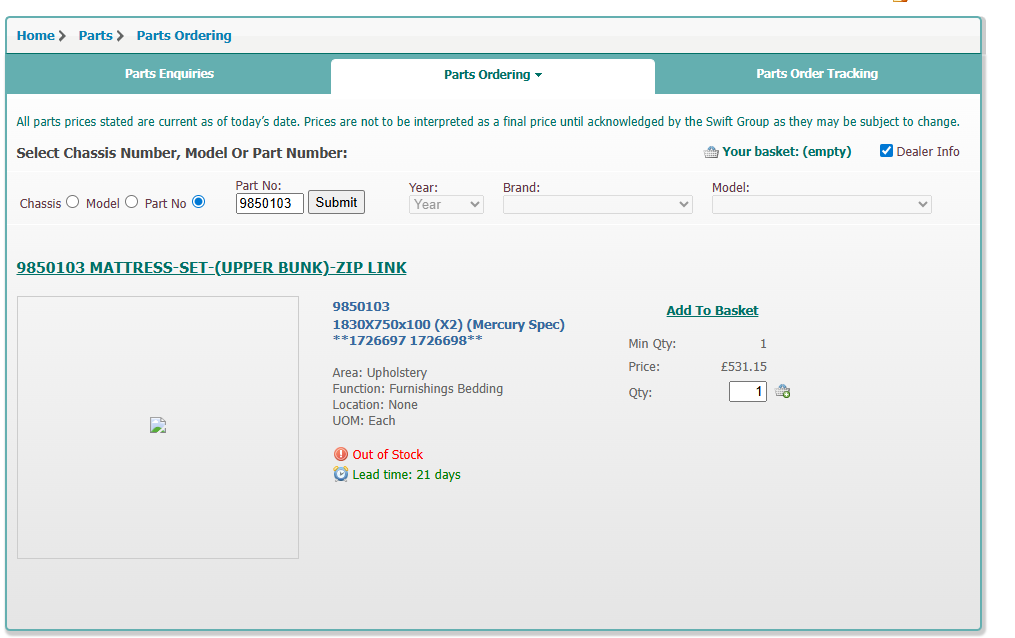Go to Parts in the breadcrumb
This screenshot has height=638, width=1015.
pos(95,36)
